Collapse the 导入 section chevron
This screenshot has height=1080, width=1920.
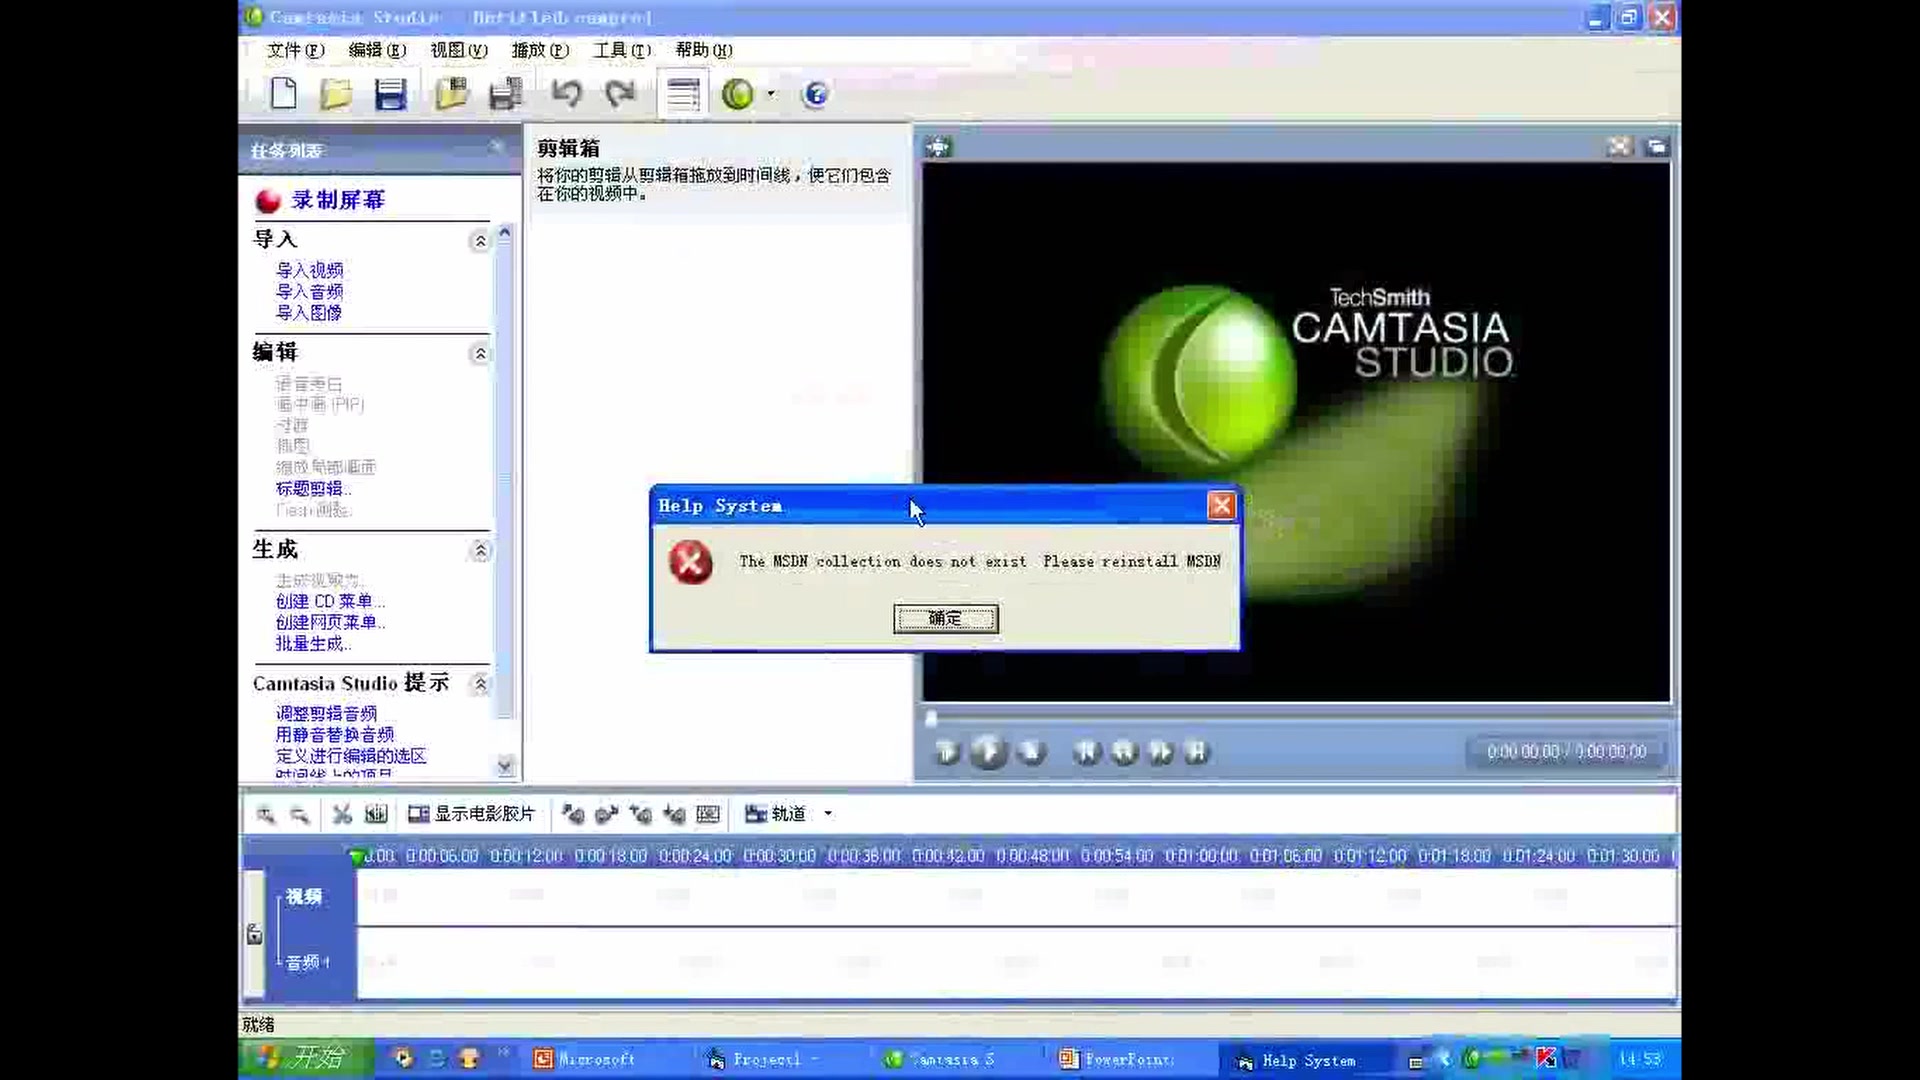click(480, 240)
